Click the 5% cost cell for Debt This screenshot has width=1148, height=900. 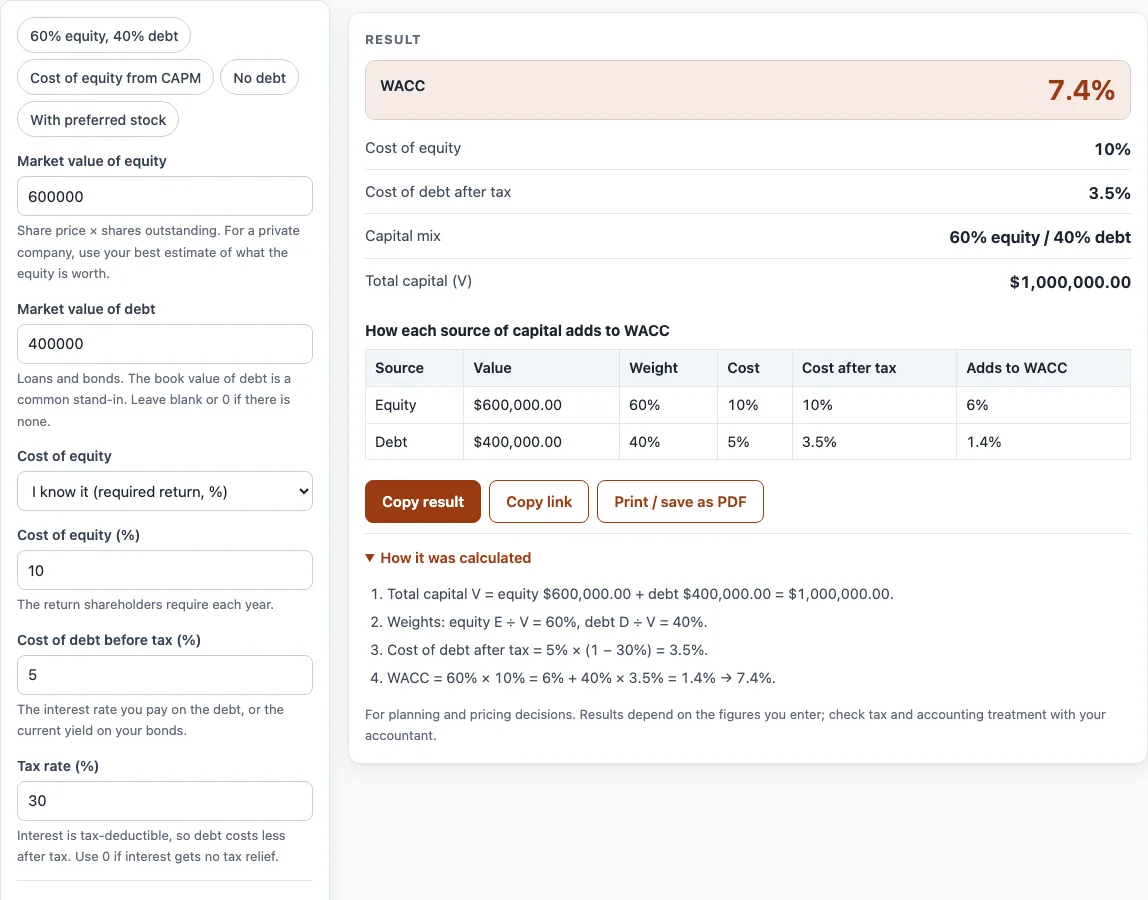point(755,442)
